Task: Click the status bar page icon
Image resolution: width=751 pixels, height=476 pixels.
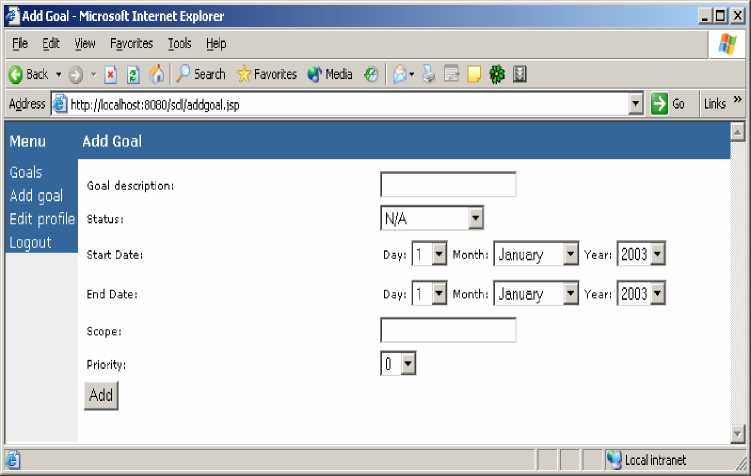Action: 12,460
